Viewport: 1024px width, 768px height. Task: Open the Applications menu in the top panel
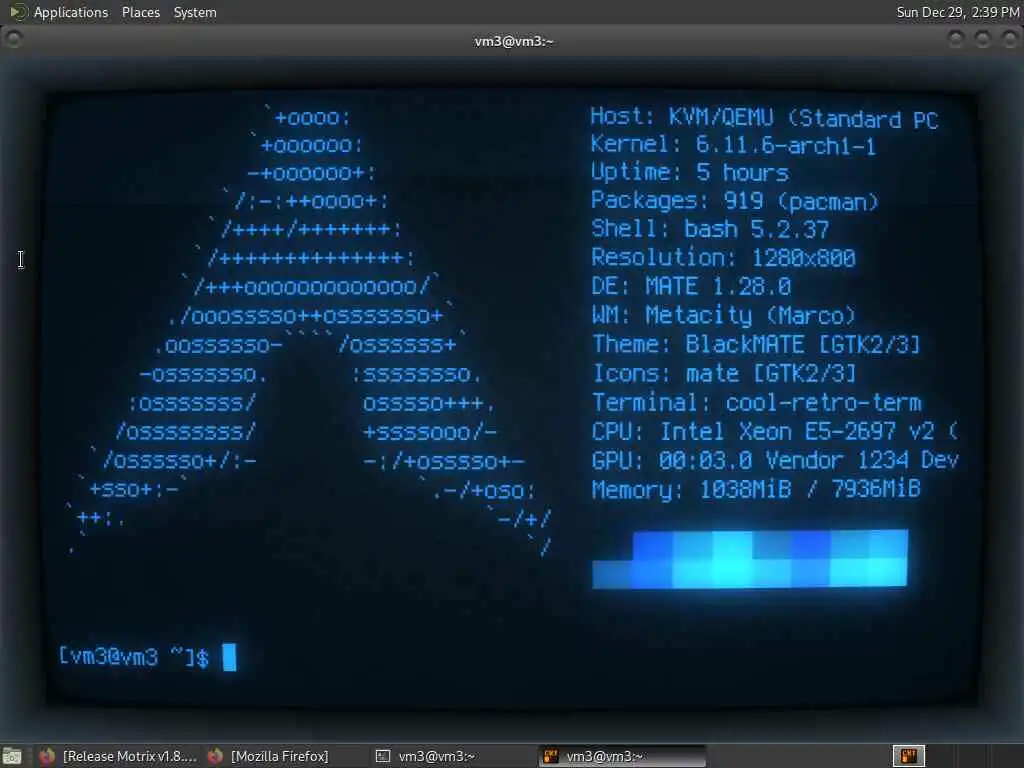(x=71, y=12)
